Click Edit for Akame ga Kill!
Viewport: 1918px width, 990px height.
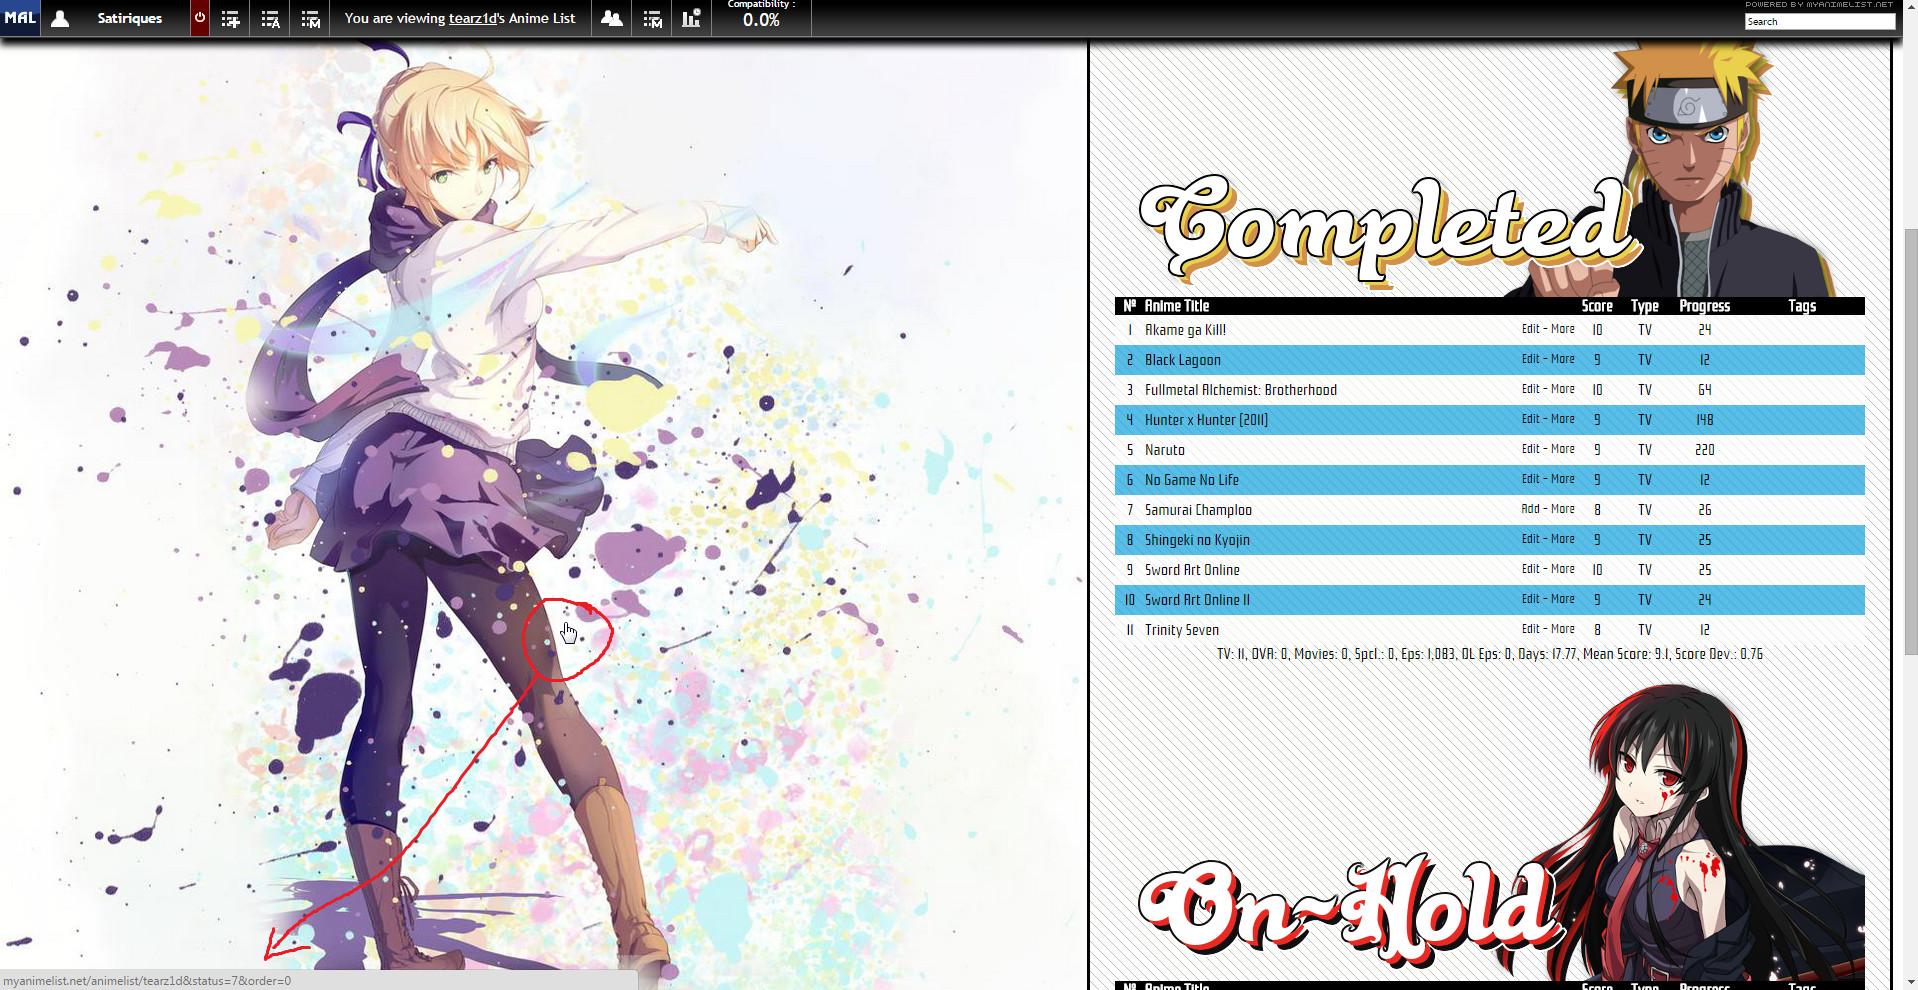(1530, 329)
